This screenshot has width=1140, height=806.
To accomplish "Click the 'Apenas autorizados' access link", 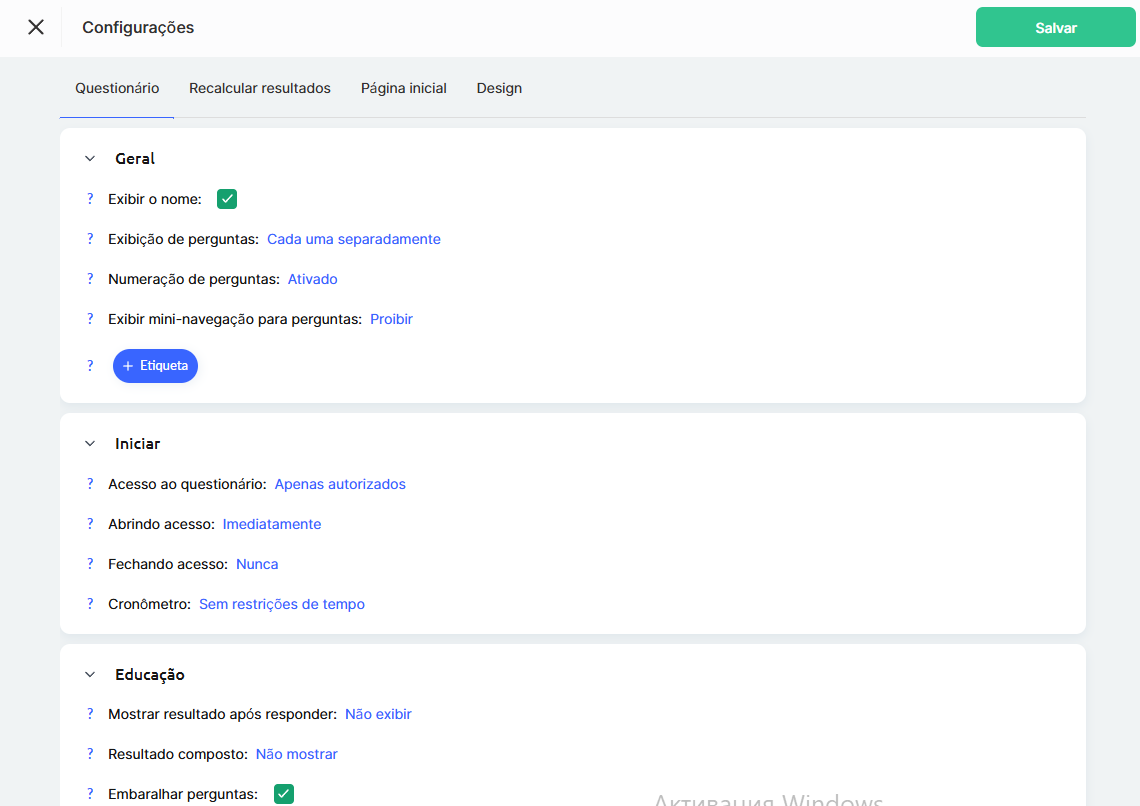I will [x=340, y=484].
